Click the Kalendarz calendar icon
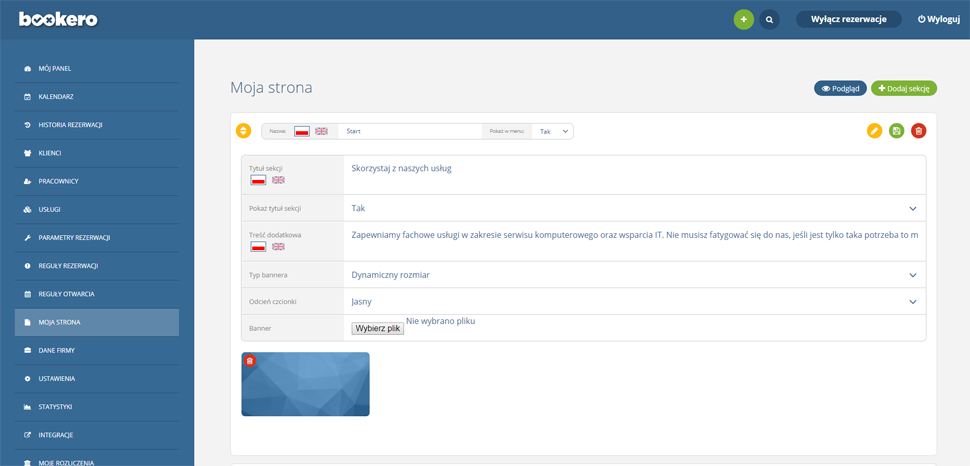970x466 pixels. point(27,97)
